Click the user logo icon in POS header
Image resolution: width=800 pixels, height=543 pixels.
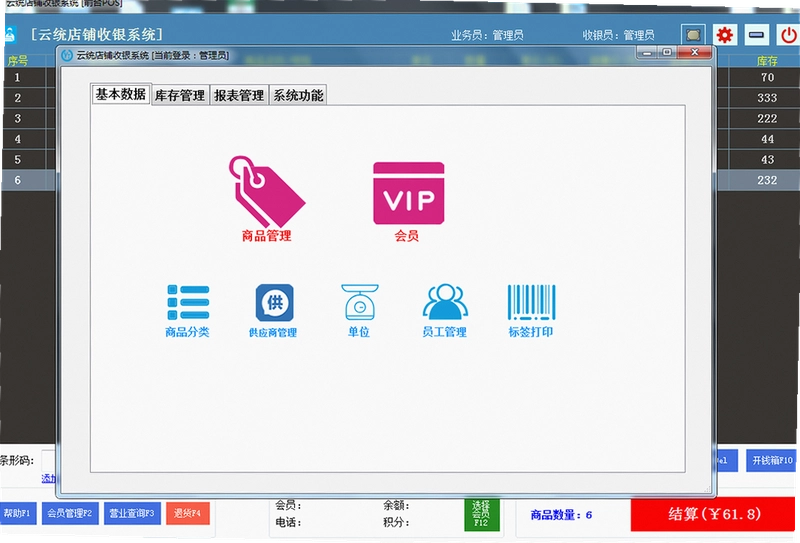click(x=10, y=35)
